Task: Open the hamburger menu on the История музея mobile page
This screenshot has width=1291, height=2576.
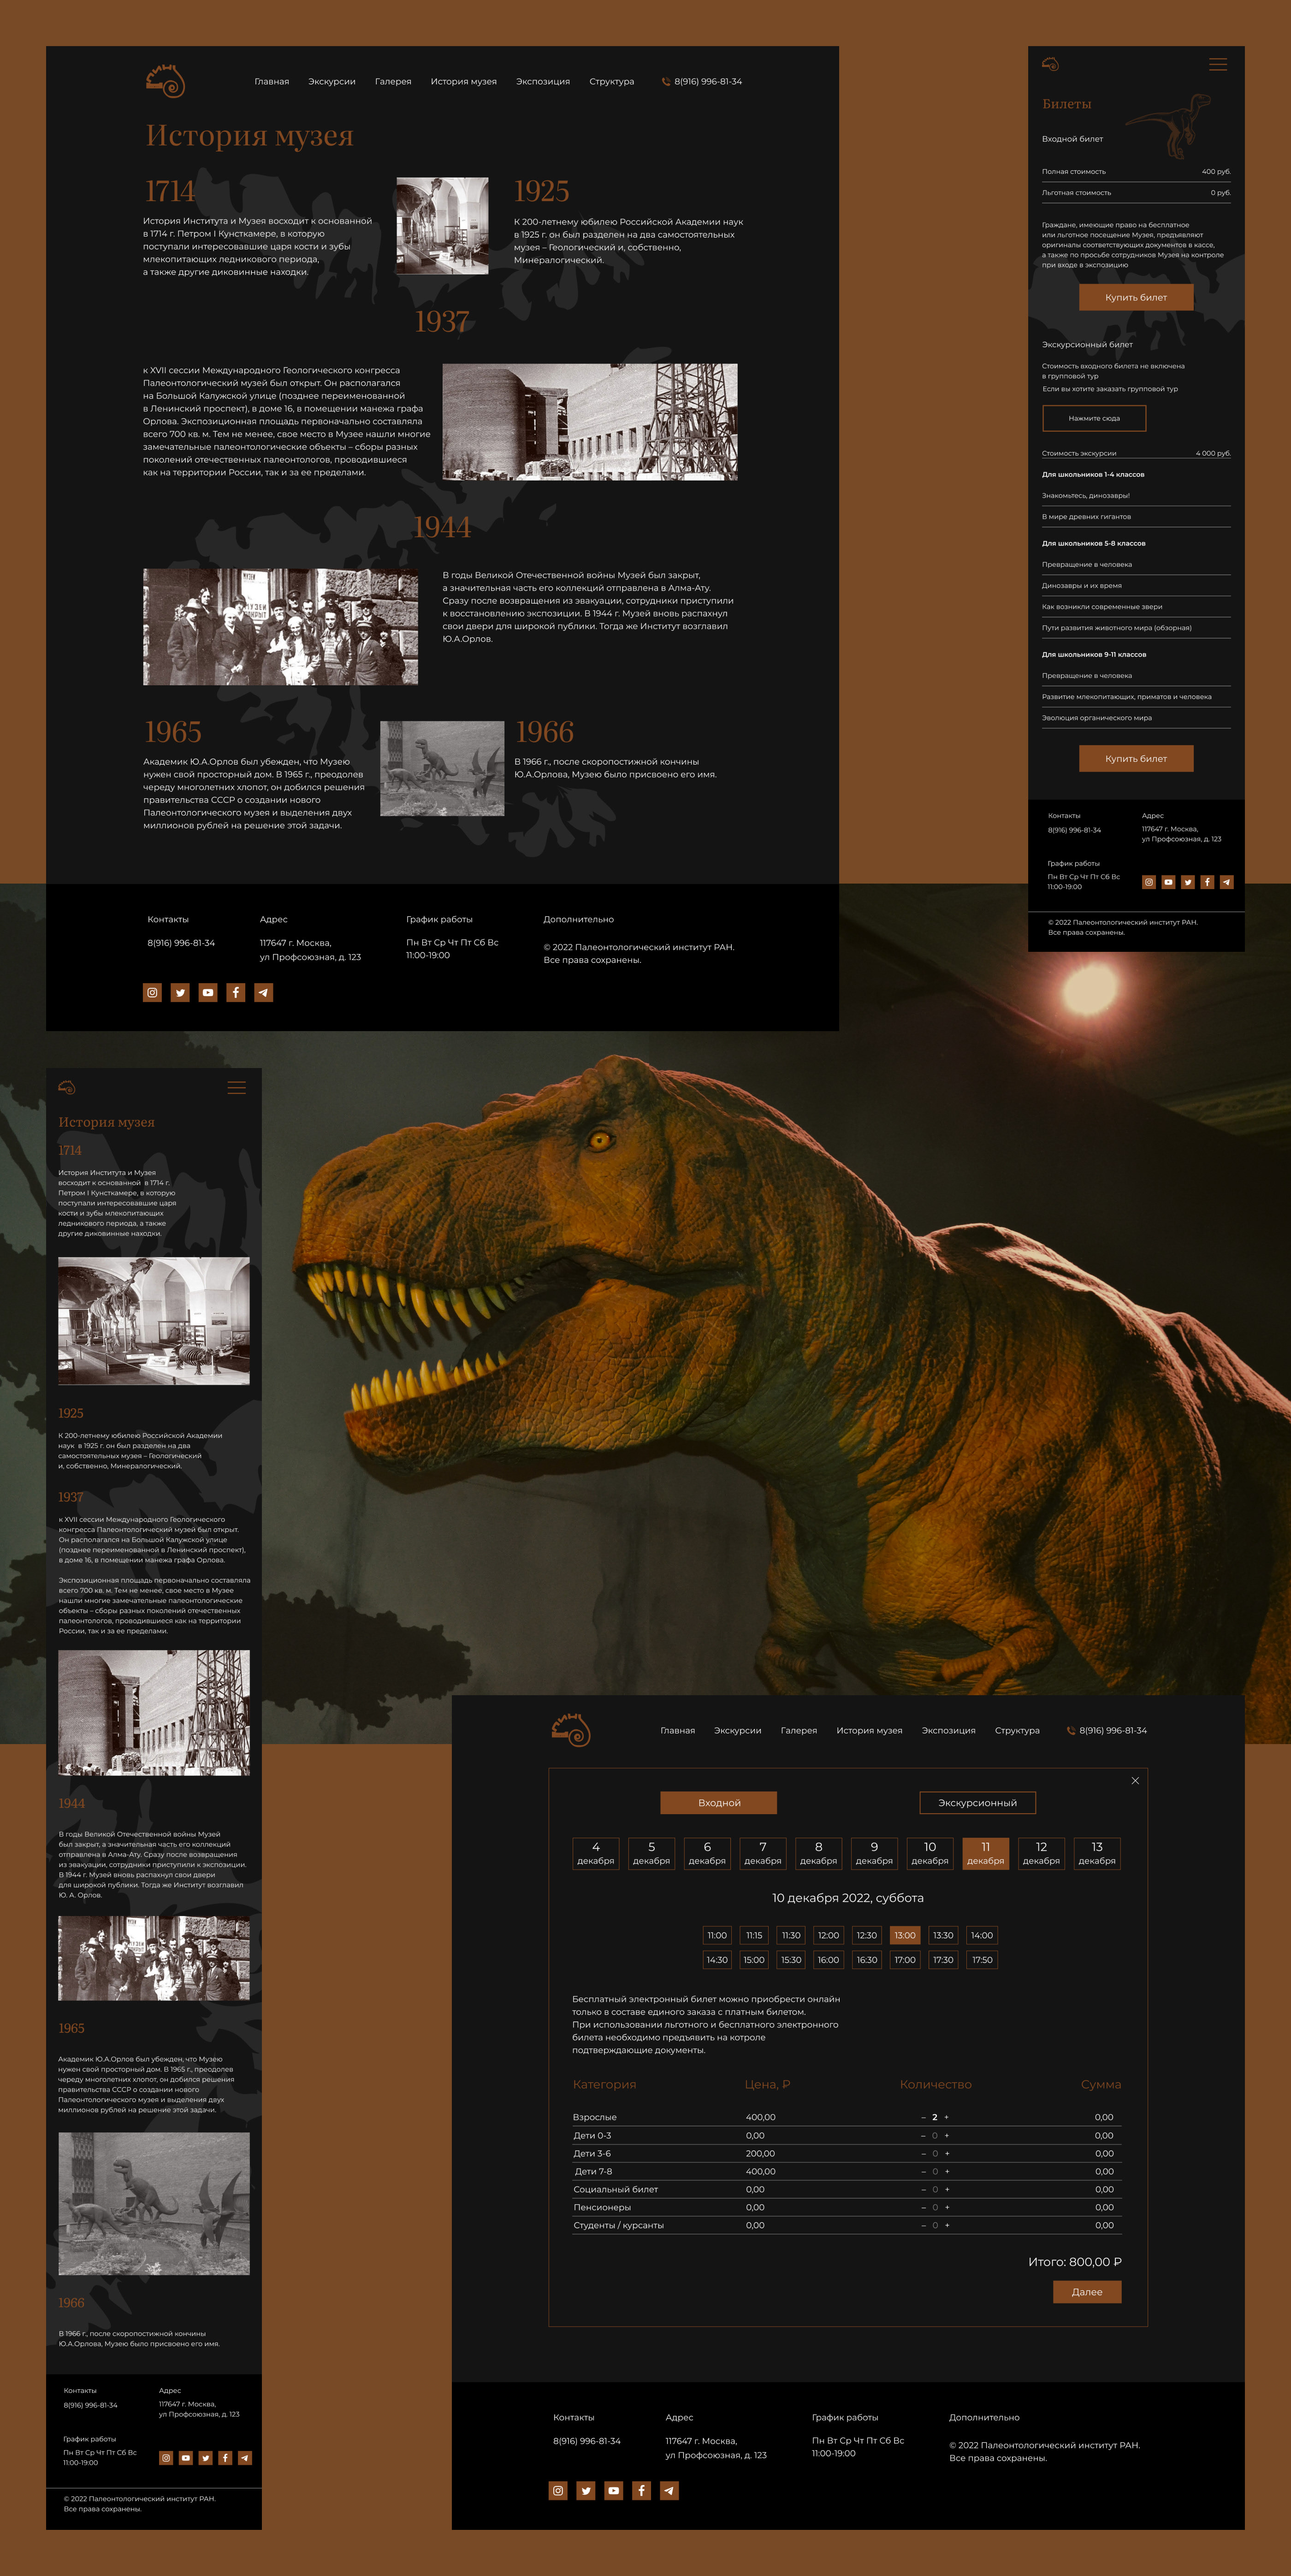Action: 237,1088
